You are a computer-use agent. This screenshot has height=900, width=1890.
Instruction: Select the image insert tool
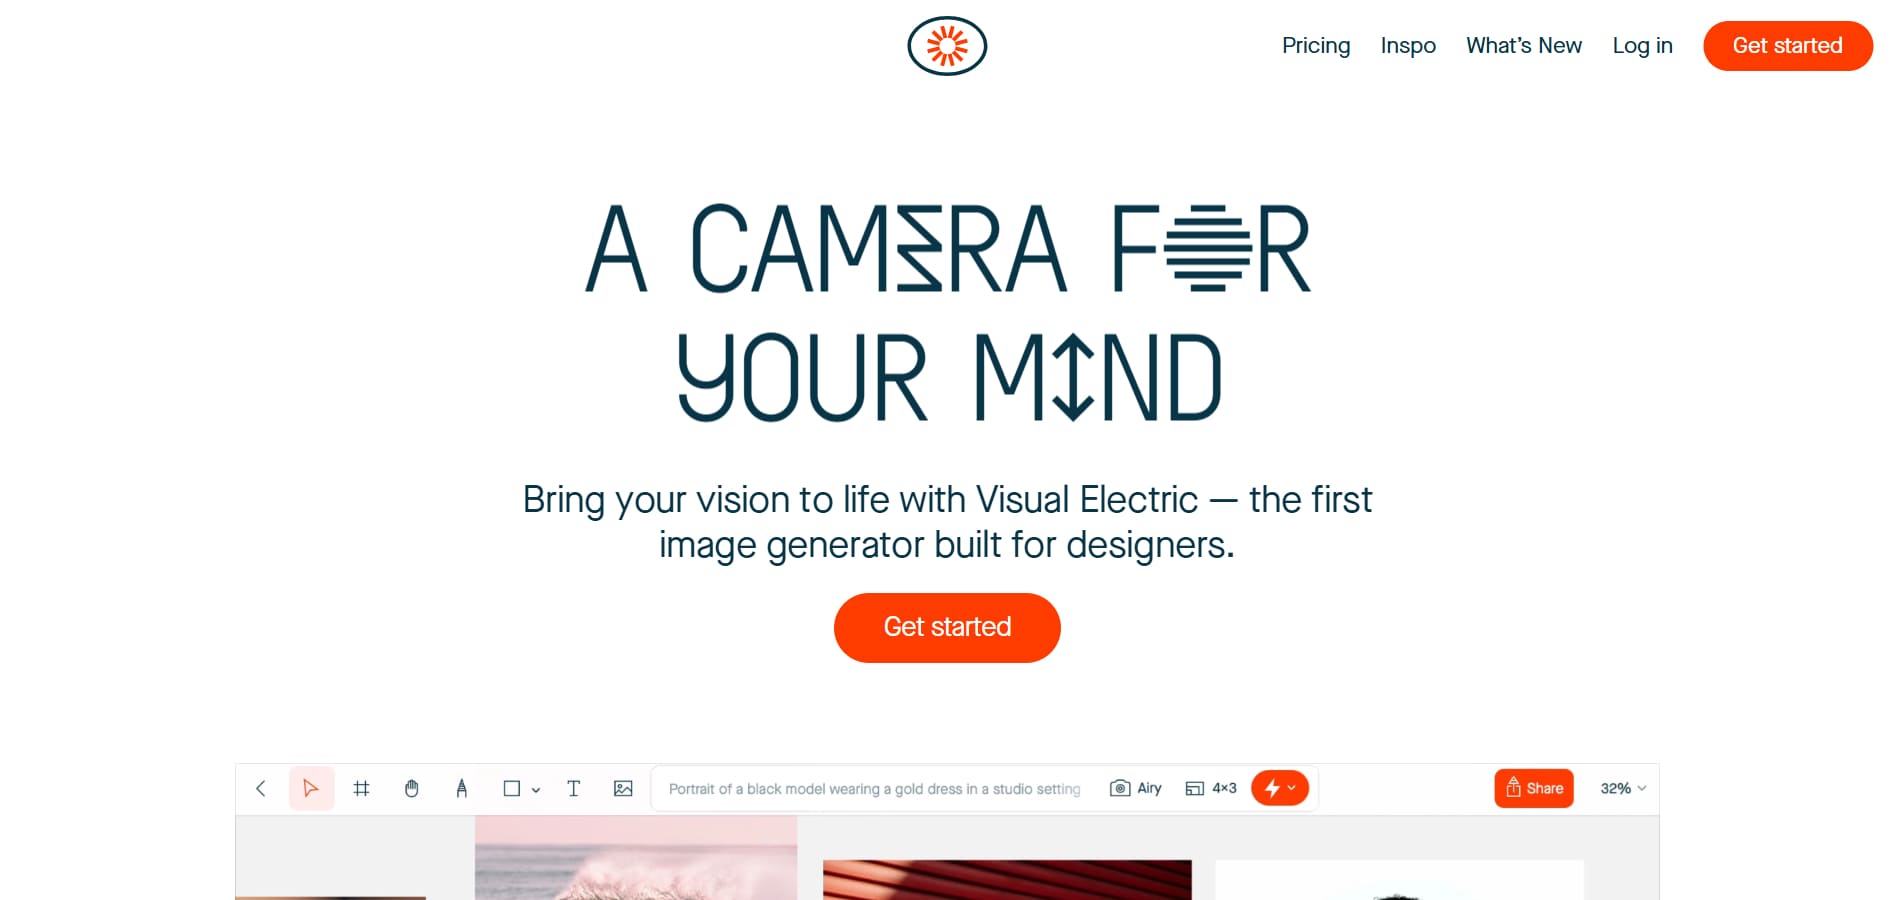tap(623, 788)
